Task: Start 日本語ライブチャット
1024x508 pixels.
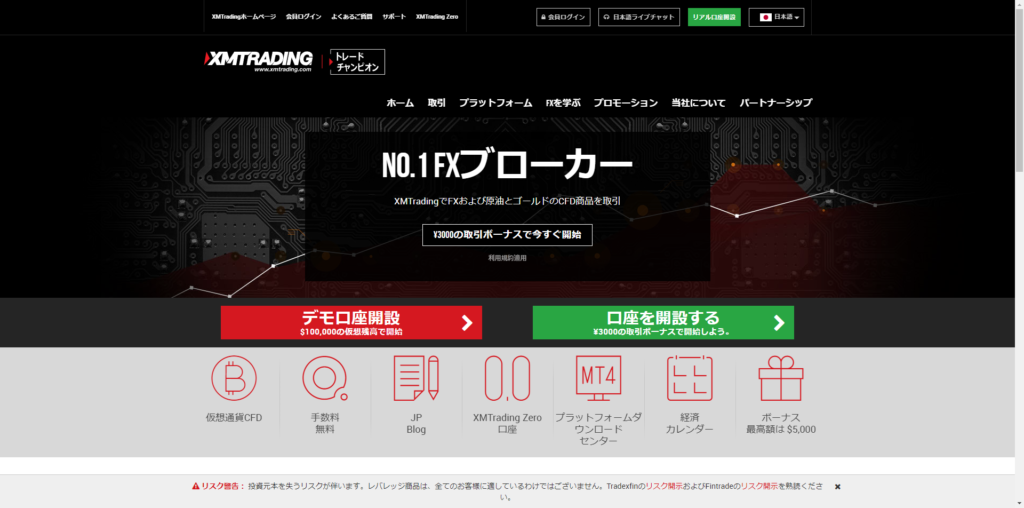Action: (x=639, y=17)
